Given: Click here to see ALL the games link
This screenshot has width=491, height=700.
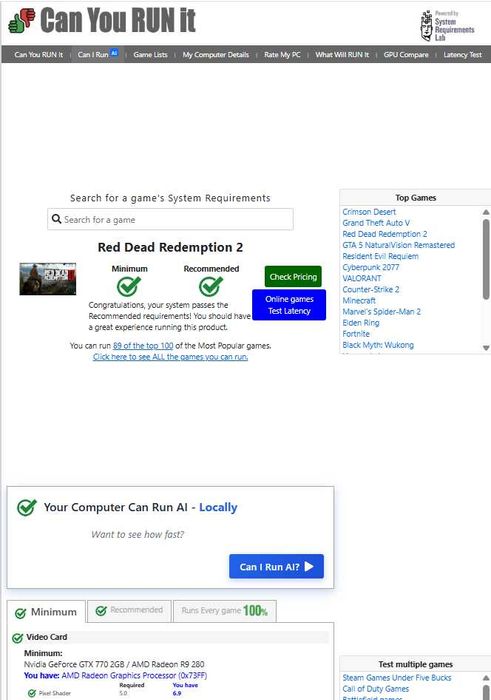Looking at the screenshot, I should [x=170, y=357].
